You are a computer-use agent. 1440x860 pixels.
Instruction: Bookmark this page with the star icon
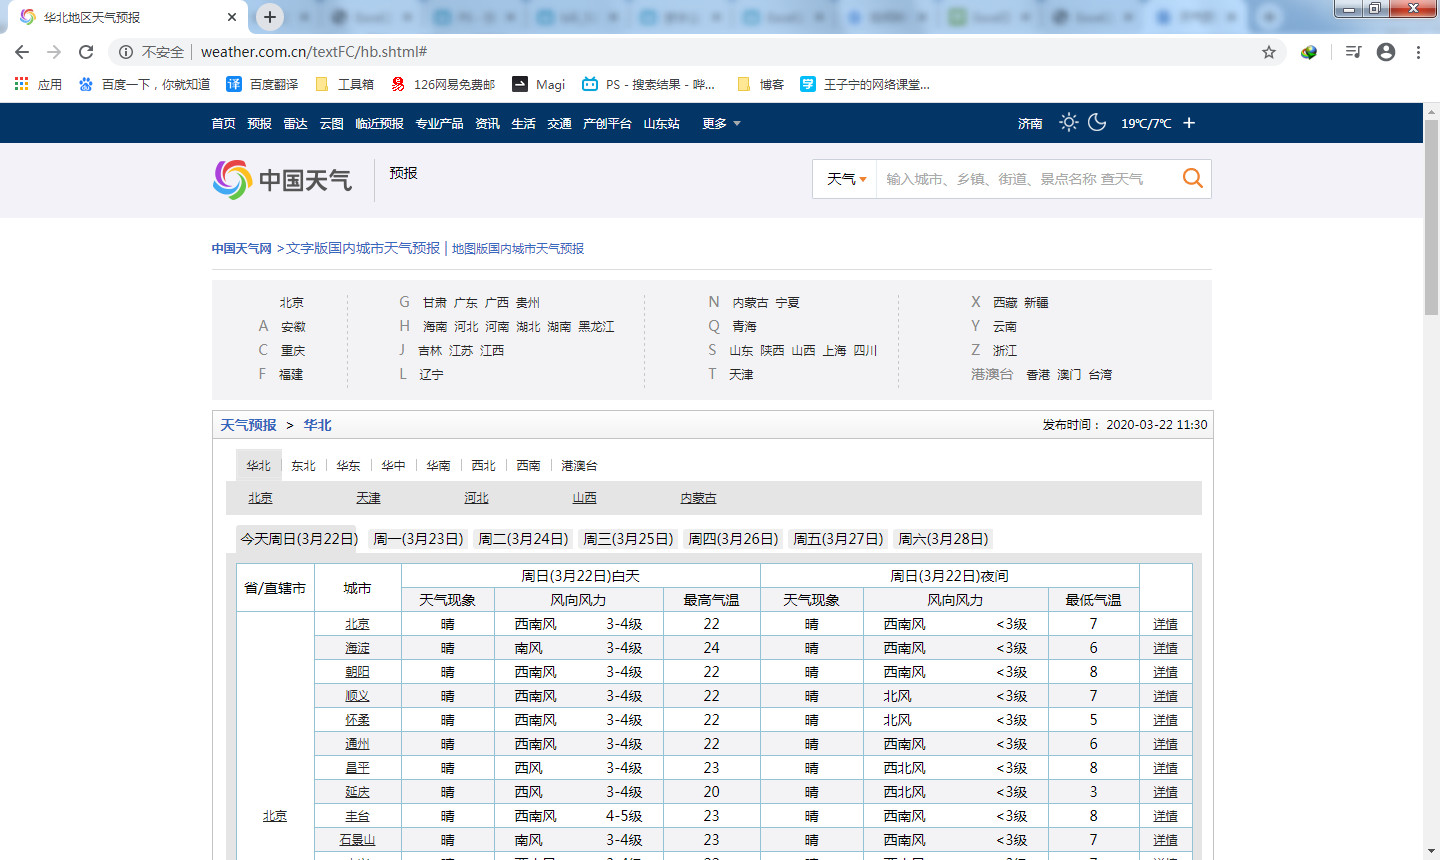click(x=1269, y=52)
